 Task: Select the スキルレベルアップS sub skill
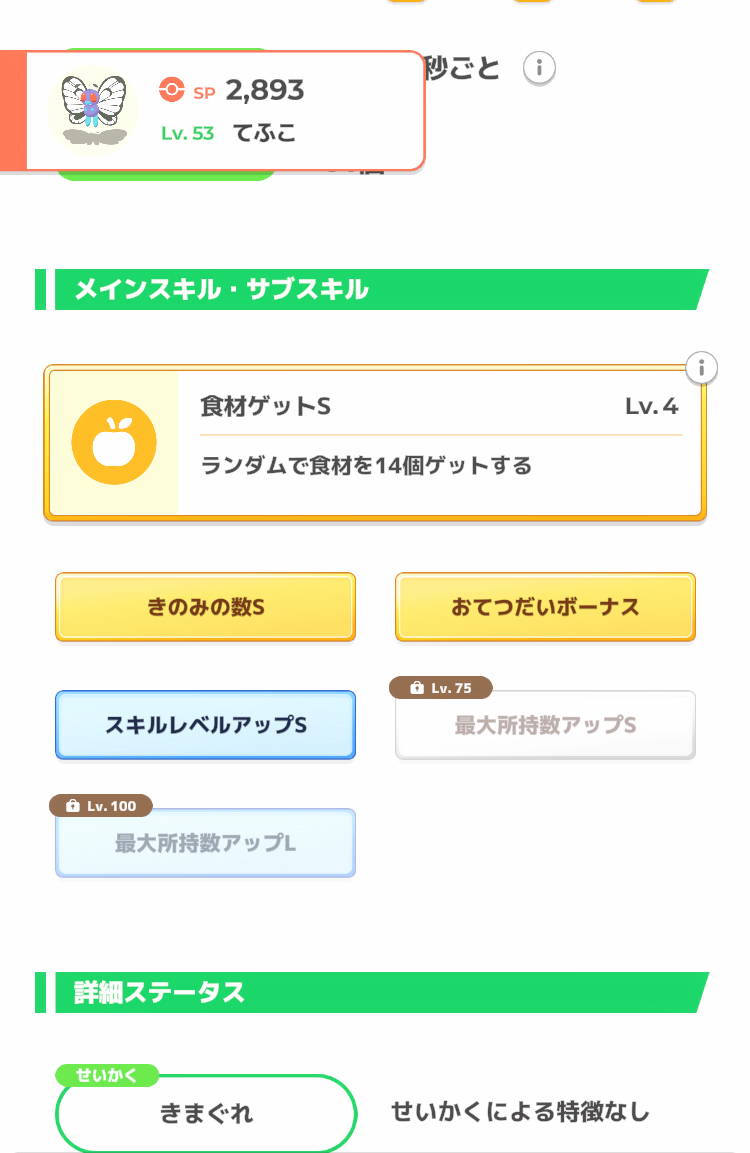(205, 725)
